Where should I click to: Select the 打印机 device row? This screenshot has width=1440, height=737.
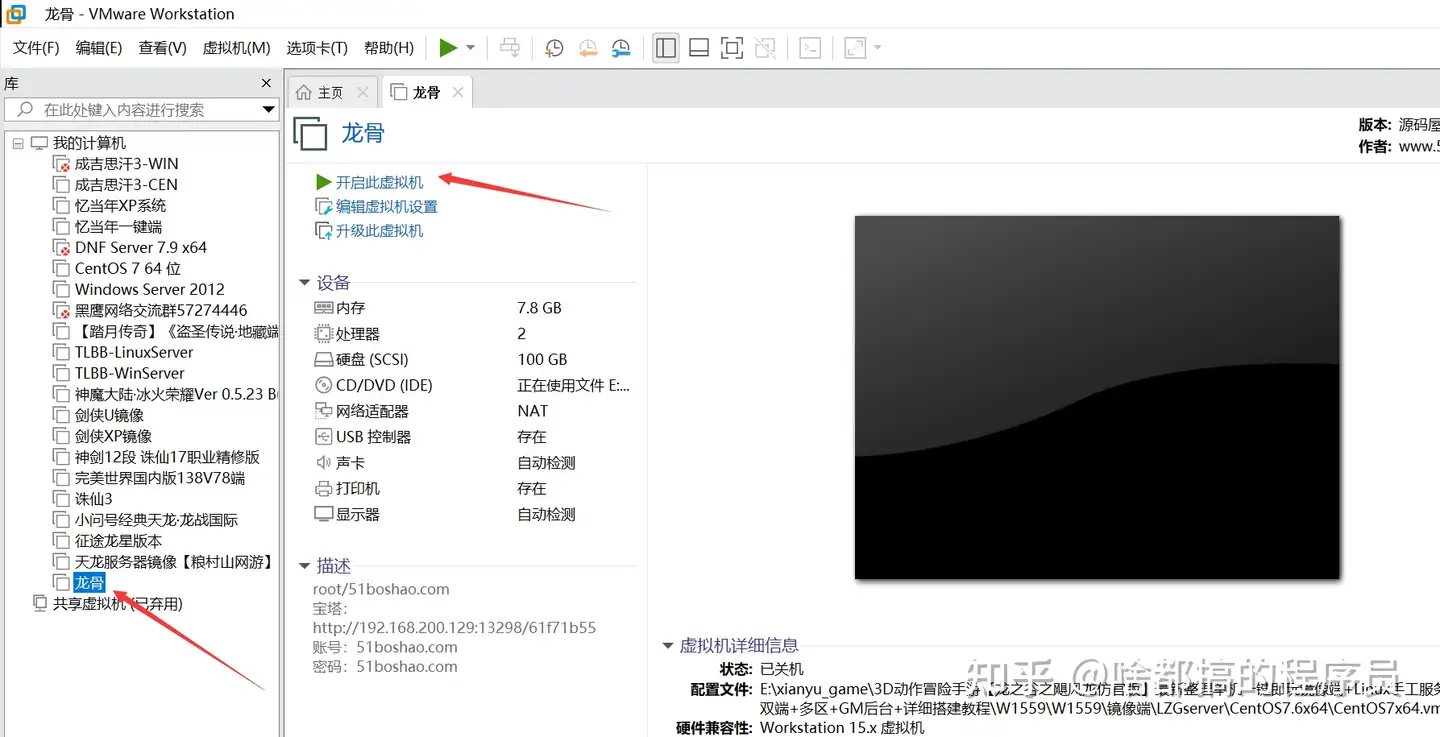click(473, 489)
